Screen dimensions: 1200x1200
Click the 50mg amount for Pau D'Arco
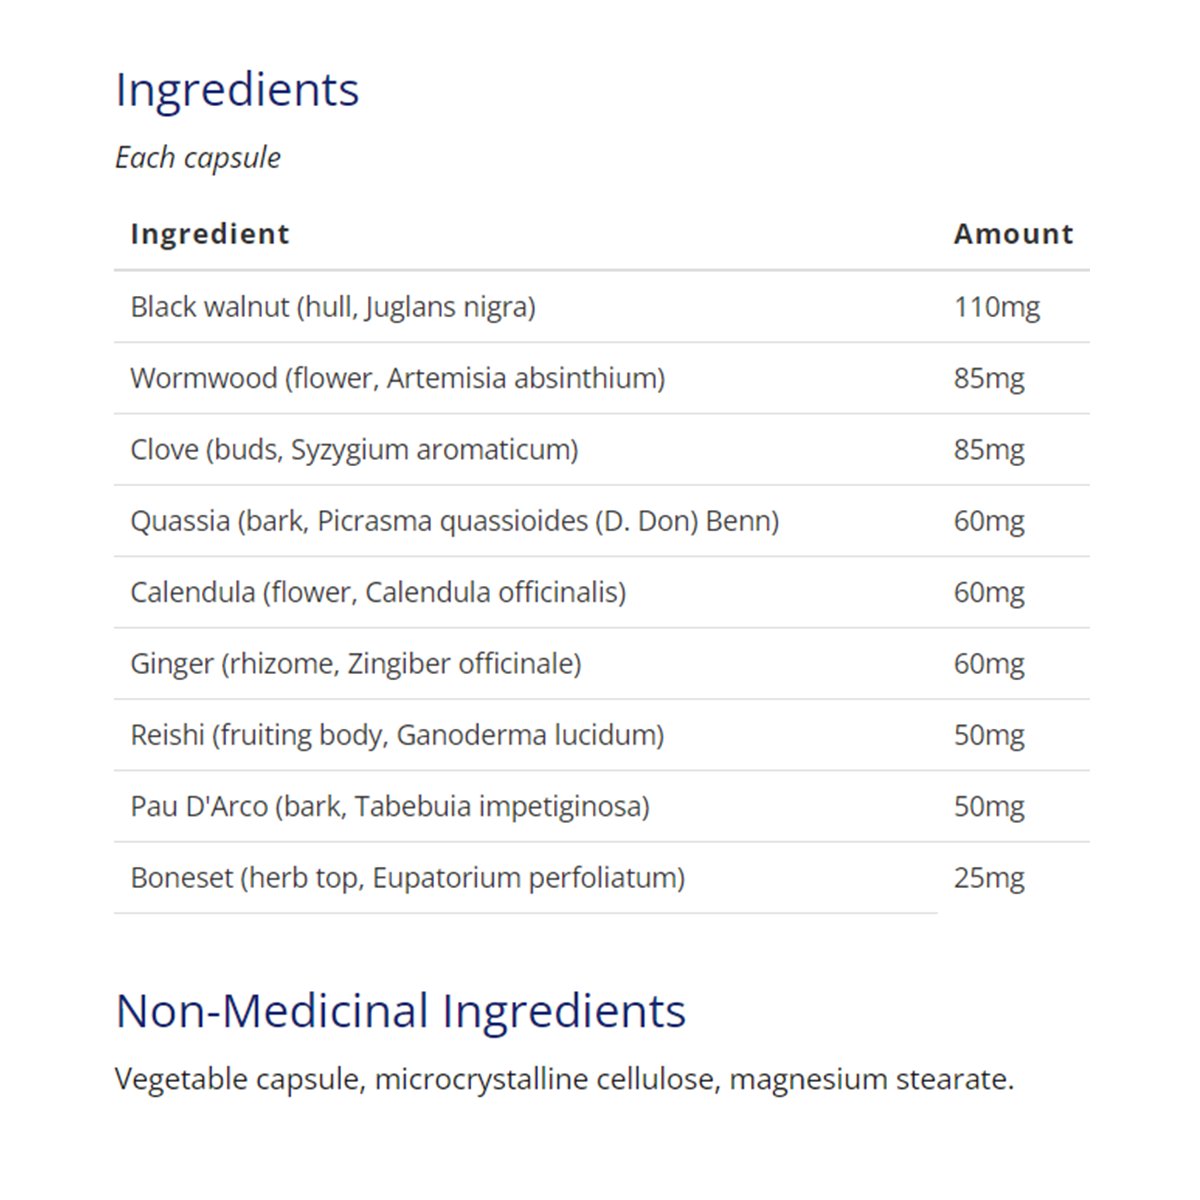click(989, 807)
